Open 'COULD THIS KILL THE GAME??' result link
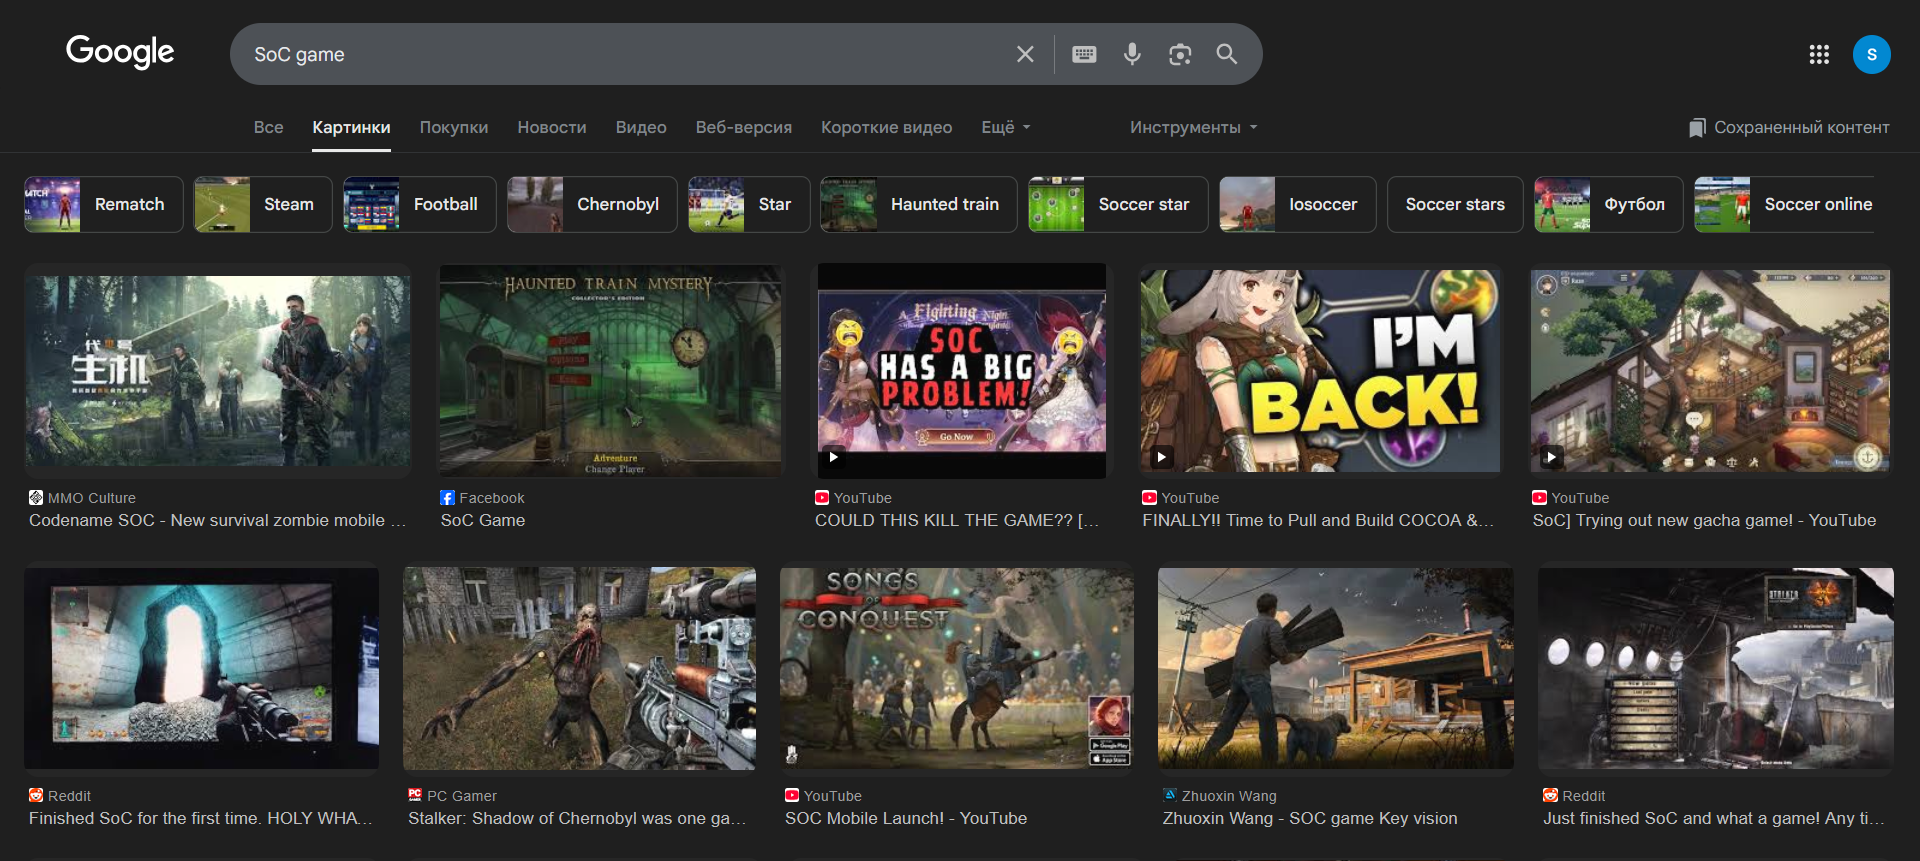1920x861 pixels. tap(957, 520)
